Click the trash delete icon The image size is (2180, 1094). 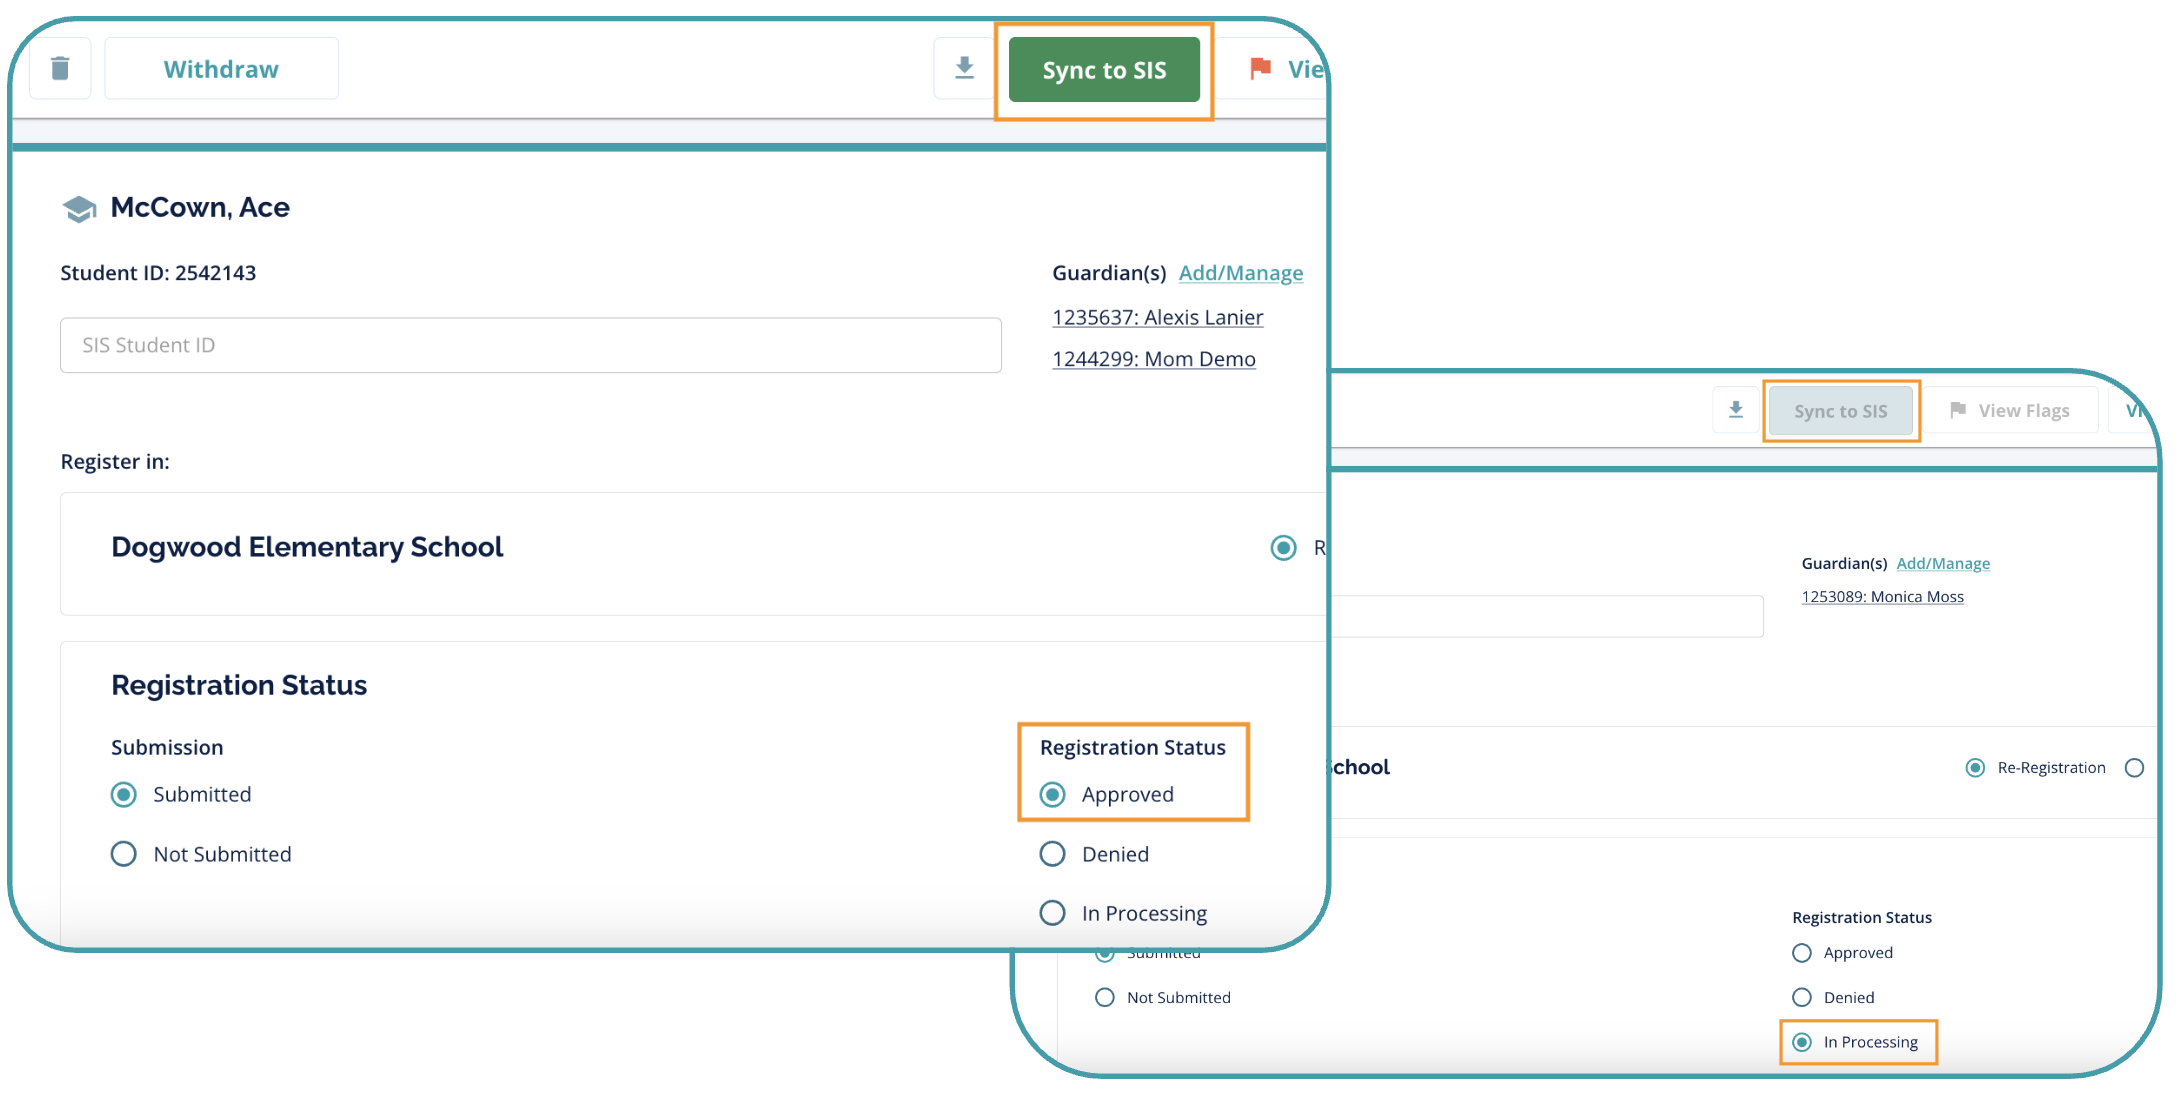click(x=60, y=68)
